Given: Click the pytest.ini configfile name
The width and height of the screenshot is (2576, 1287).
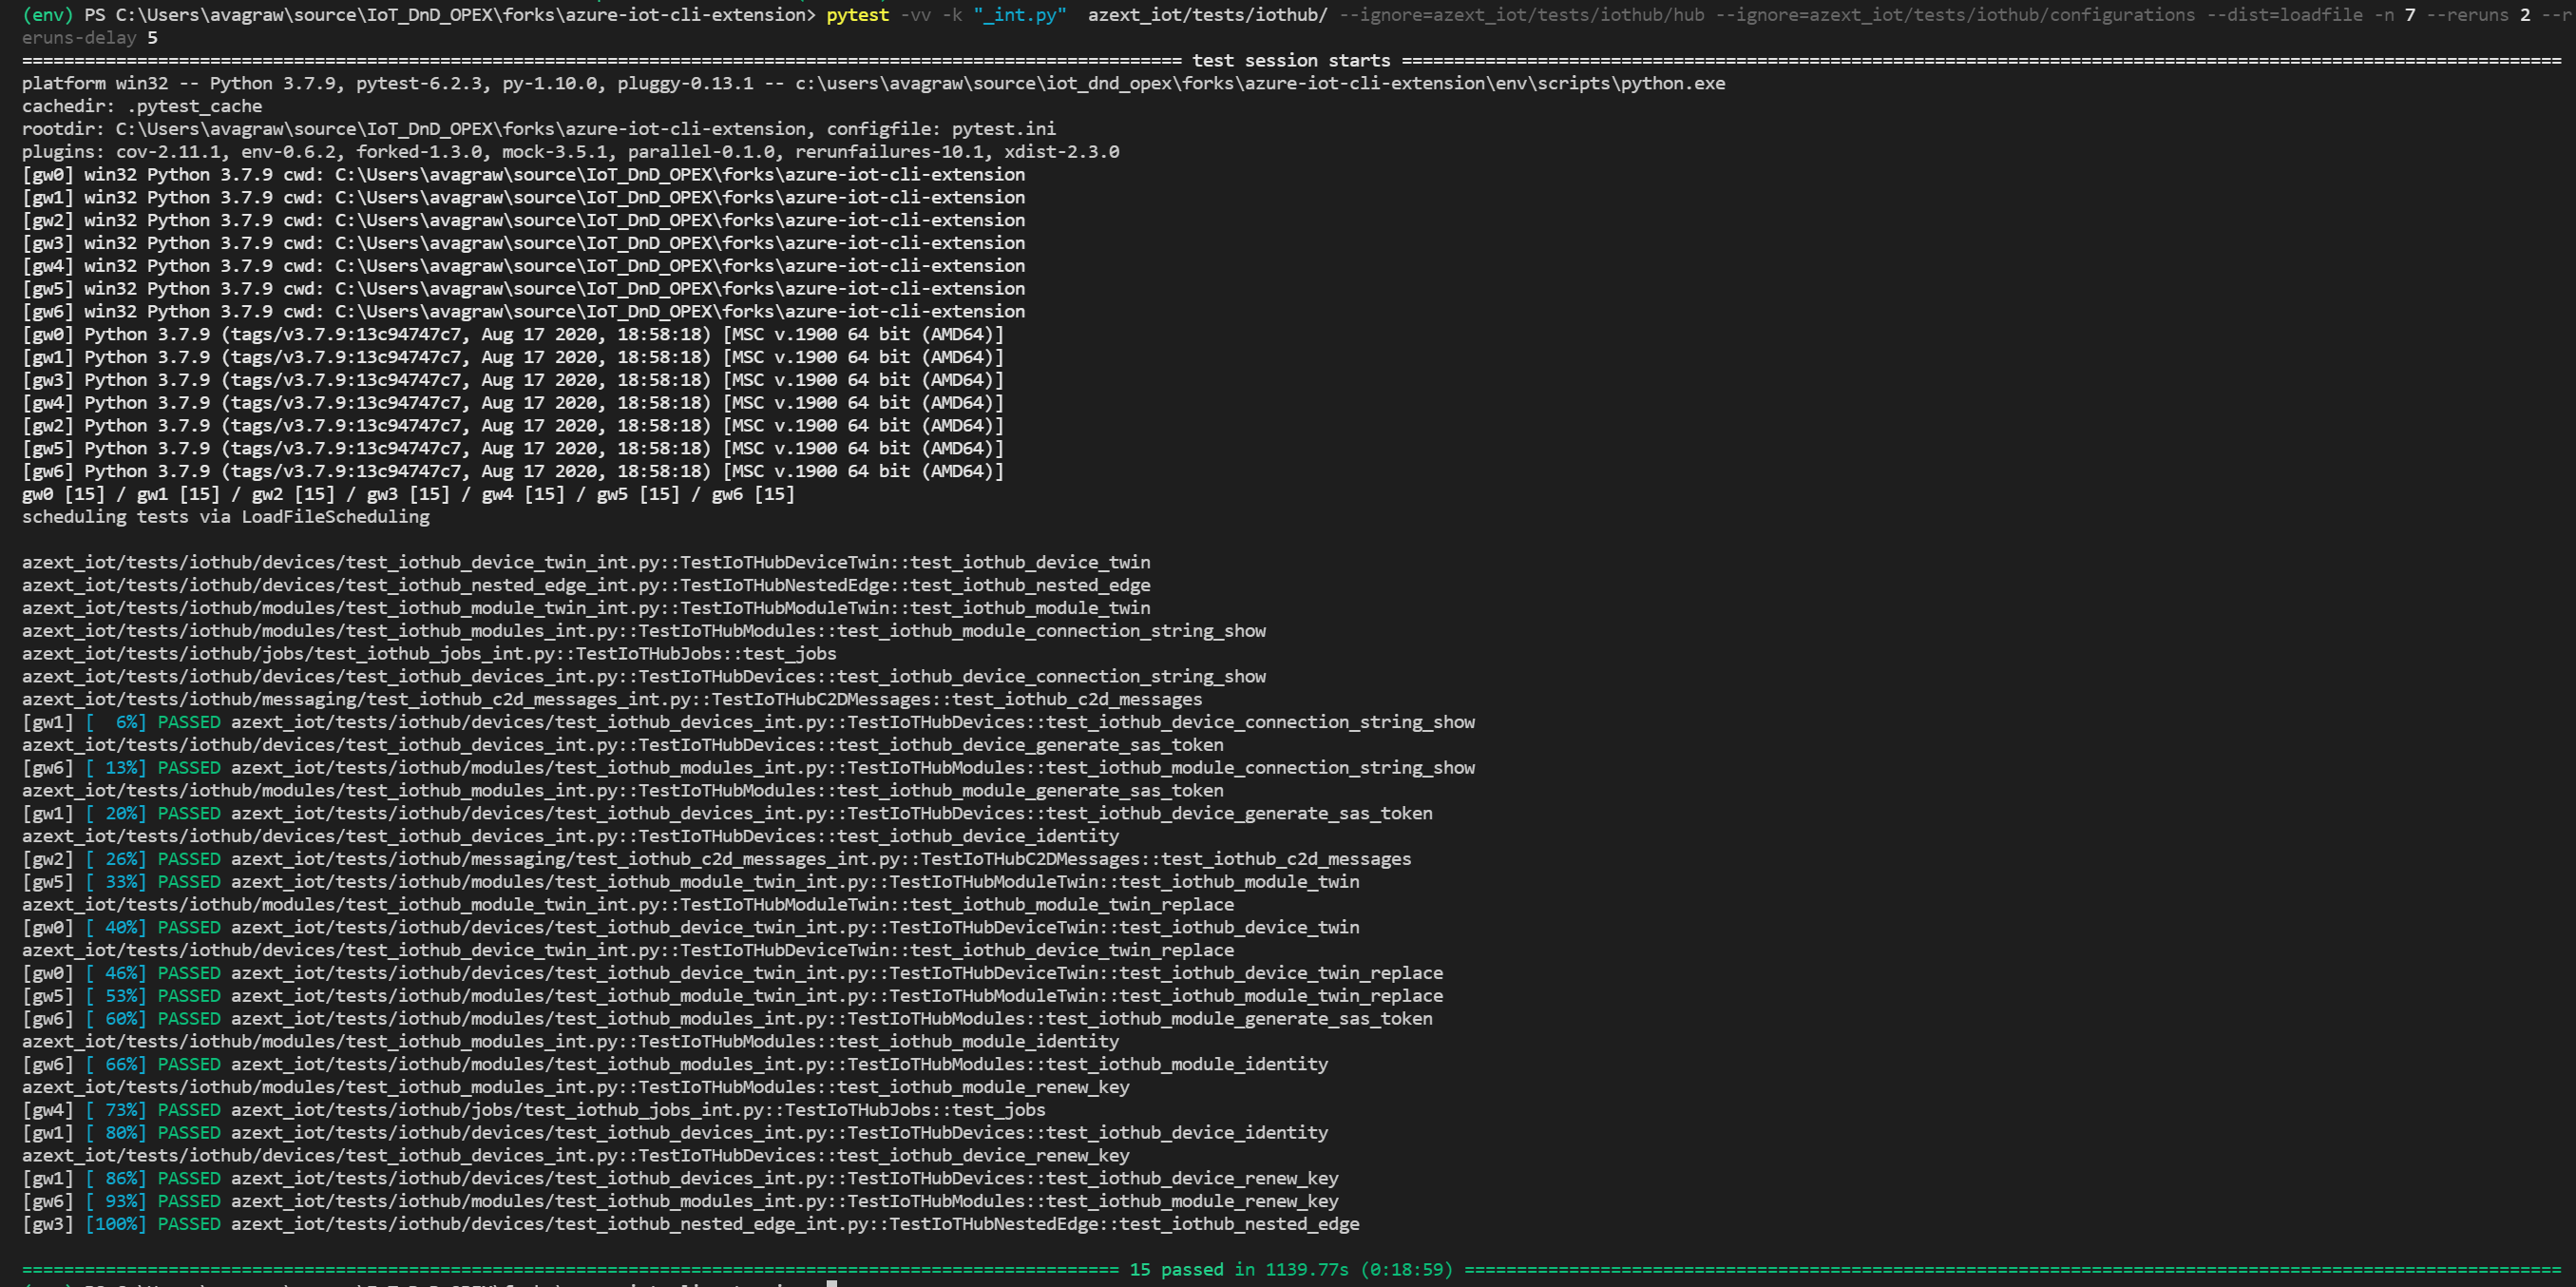Looking at the screenshot, I should pyautogui.click(x=1003, y=129).
